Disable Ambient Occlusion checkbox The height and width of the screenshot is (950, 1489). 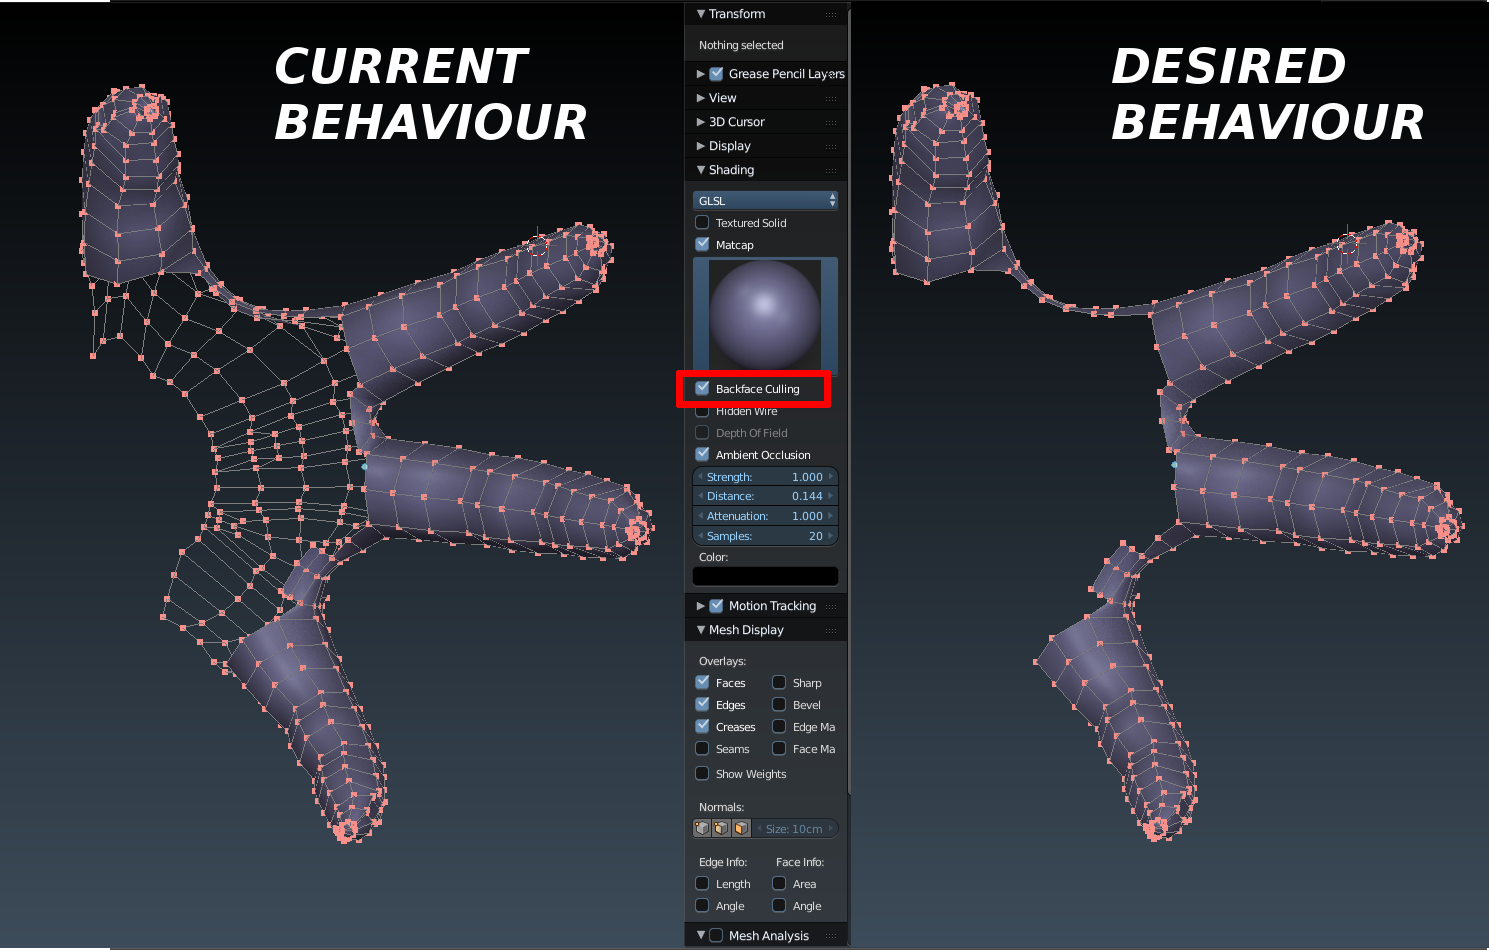click(702, 454)
